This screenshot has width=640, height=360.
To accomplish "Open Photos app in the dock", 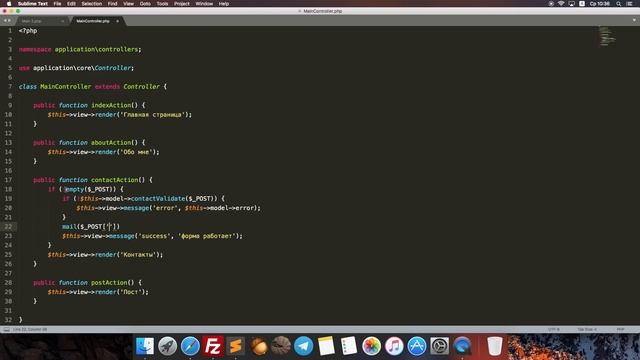I will 371,346.
